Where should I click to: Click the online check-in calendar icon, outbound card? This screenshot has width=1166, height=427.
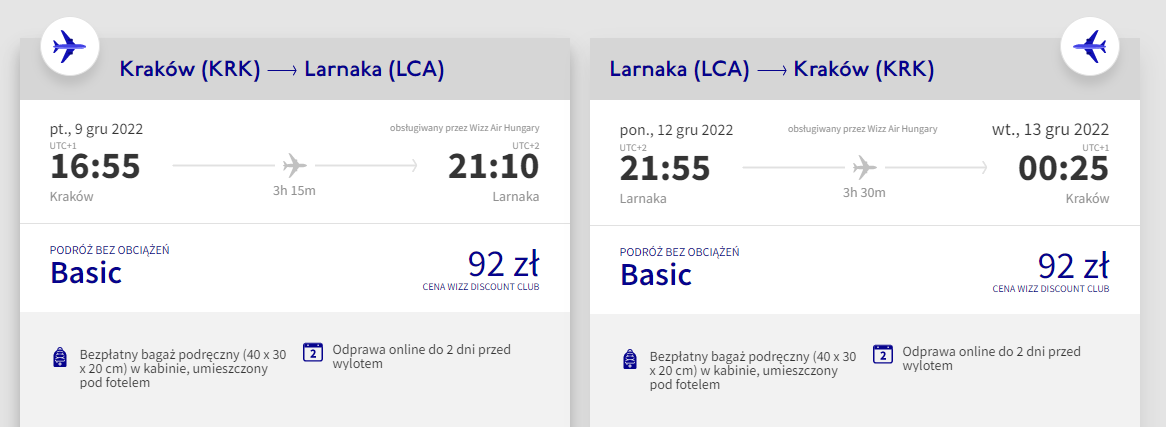[x=314, y=352]
